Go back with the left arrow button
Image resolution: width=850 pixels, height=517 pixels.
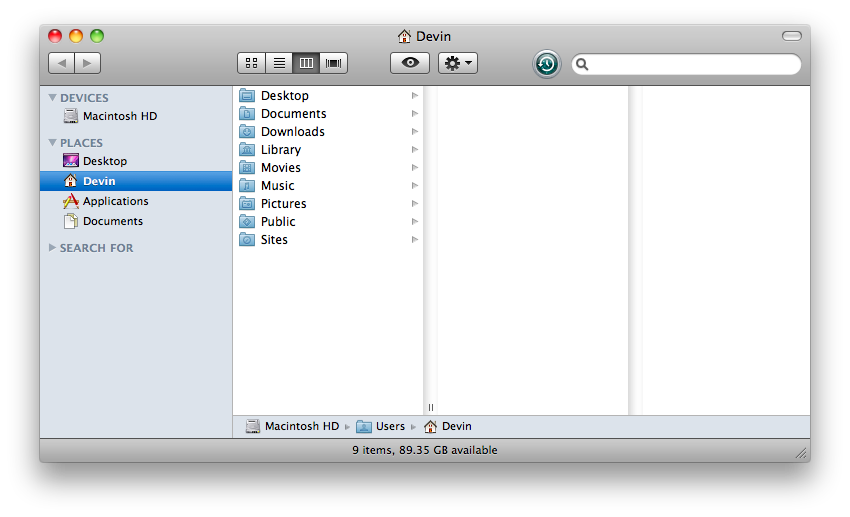point(61,63)
